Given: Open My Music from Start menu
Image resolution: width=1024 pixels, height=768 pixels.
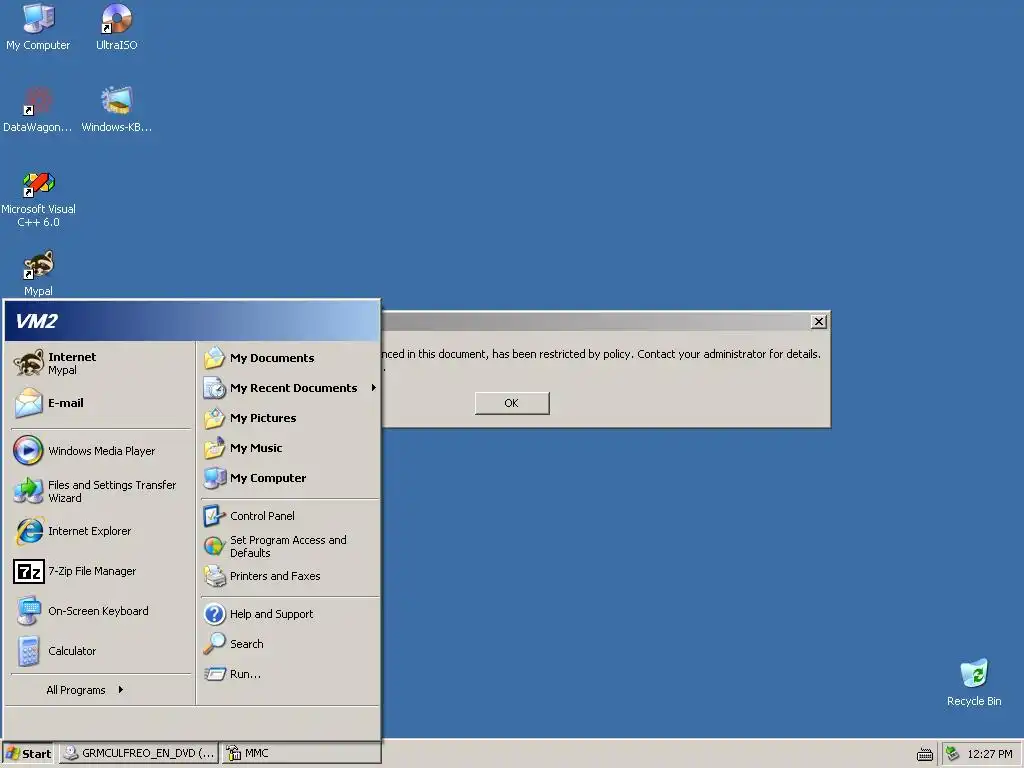Looking at the screenshot, I should (289, 448).
